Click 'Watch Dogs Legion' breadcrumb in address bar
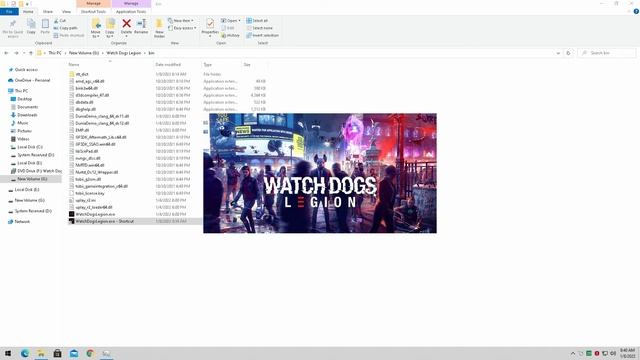 coord(123,53)
